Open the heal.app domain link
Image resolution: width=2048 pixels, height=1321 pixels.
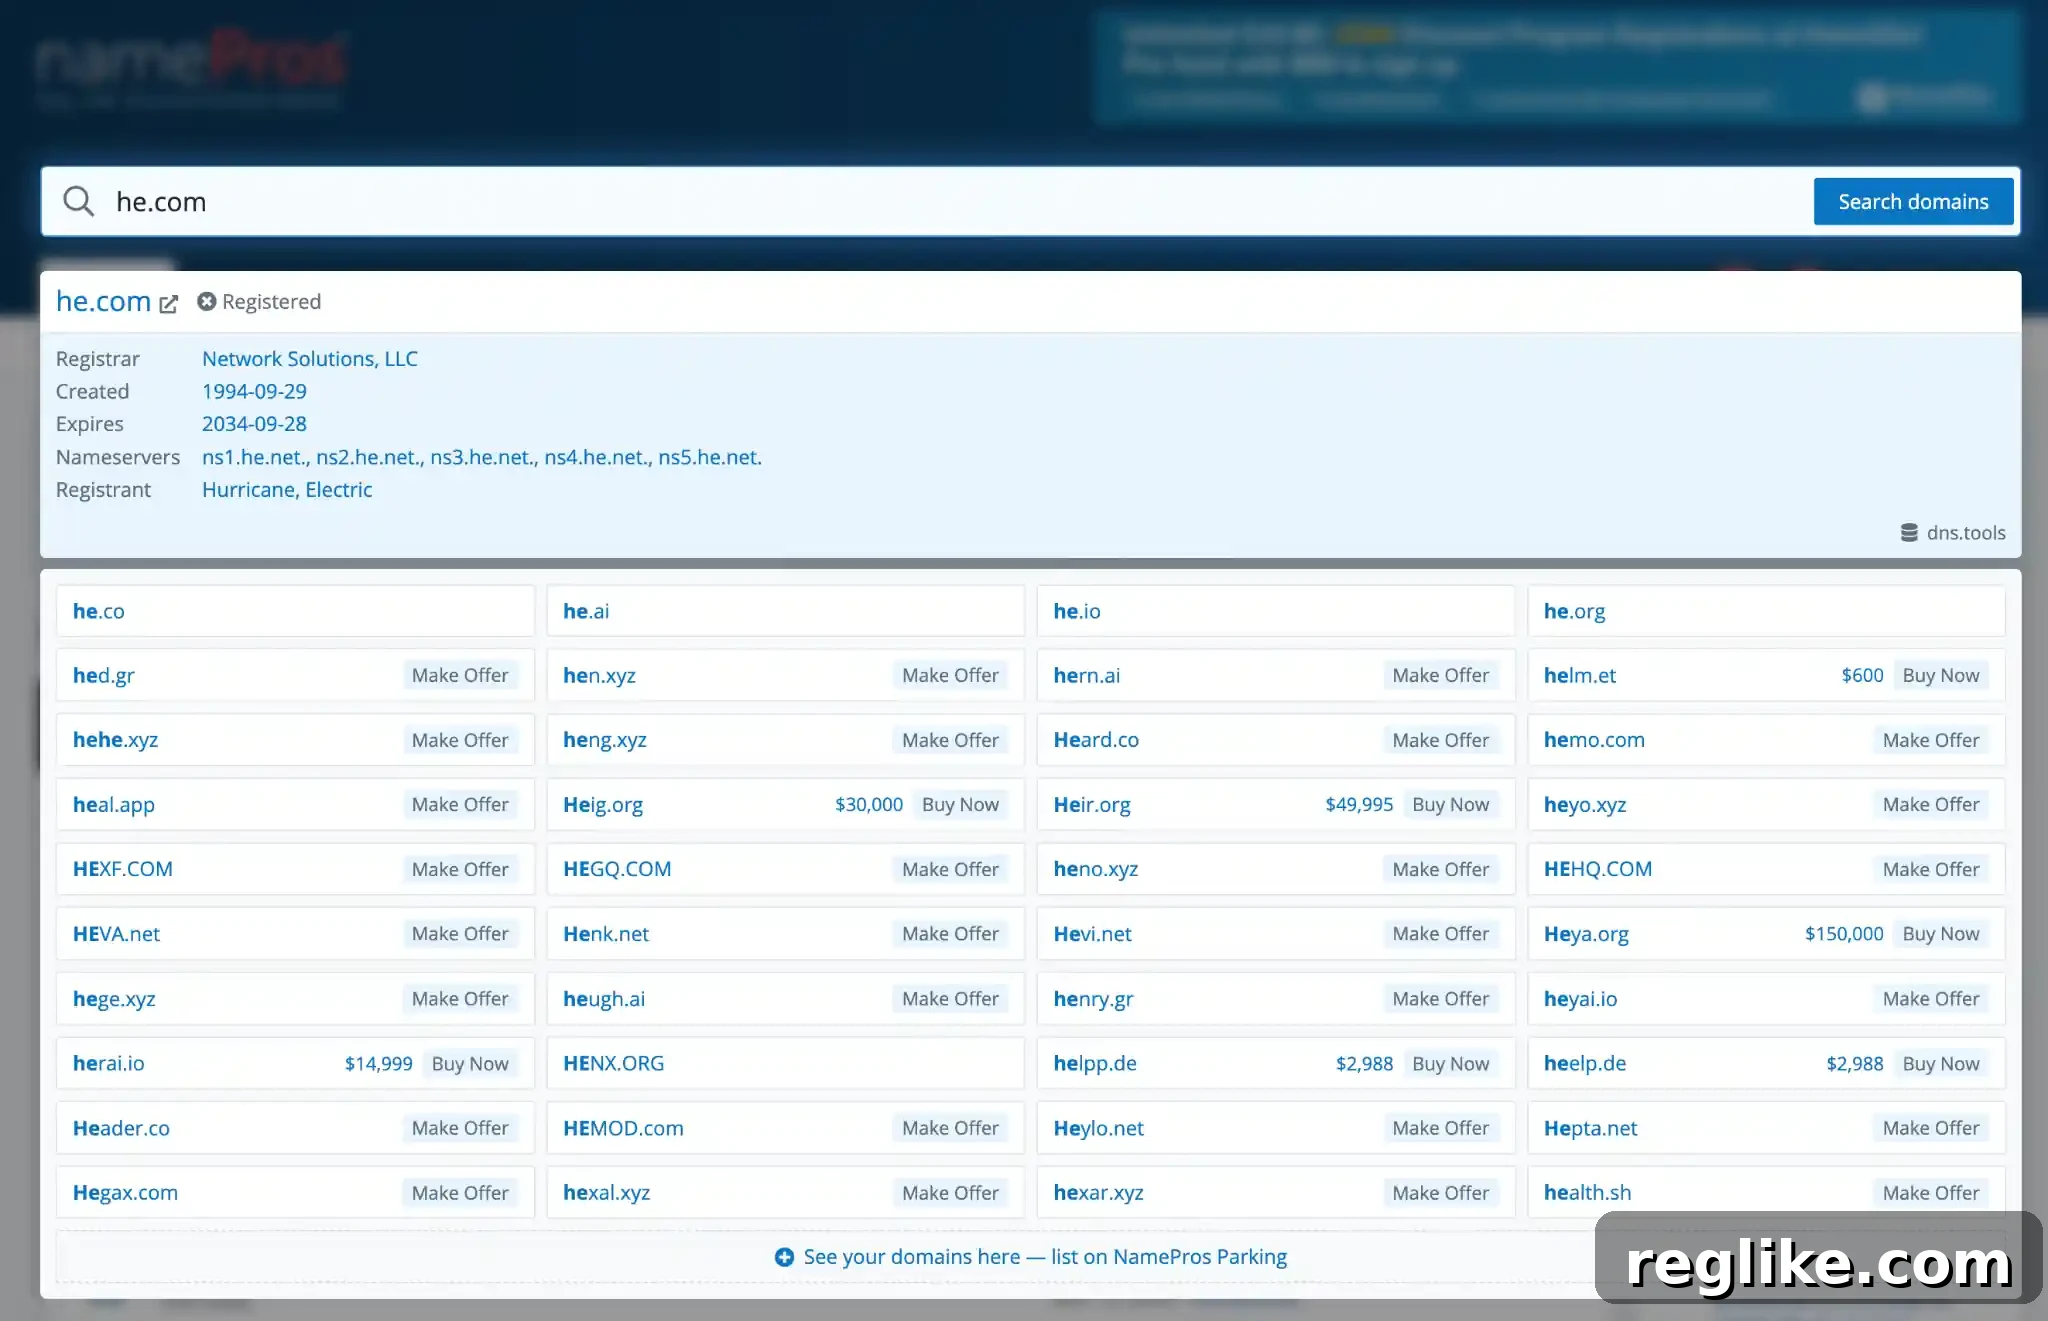(x=114, y=804)
